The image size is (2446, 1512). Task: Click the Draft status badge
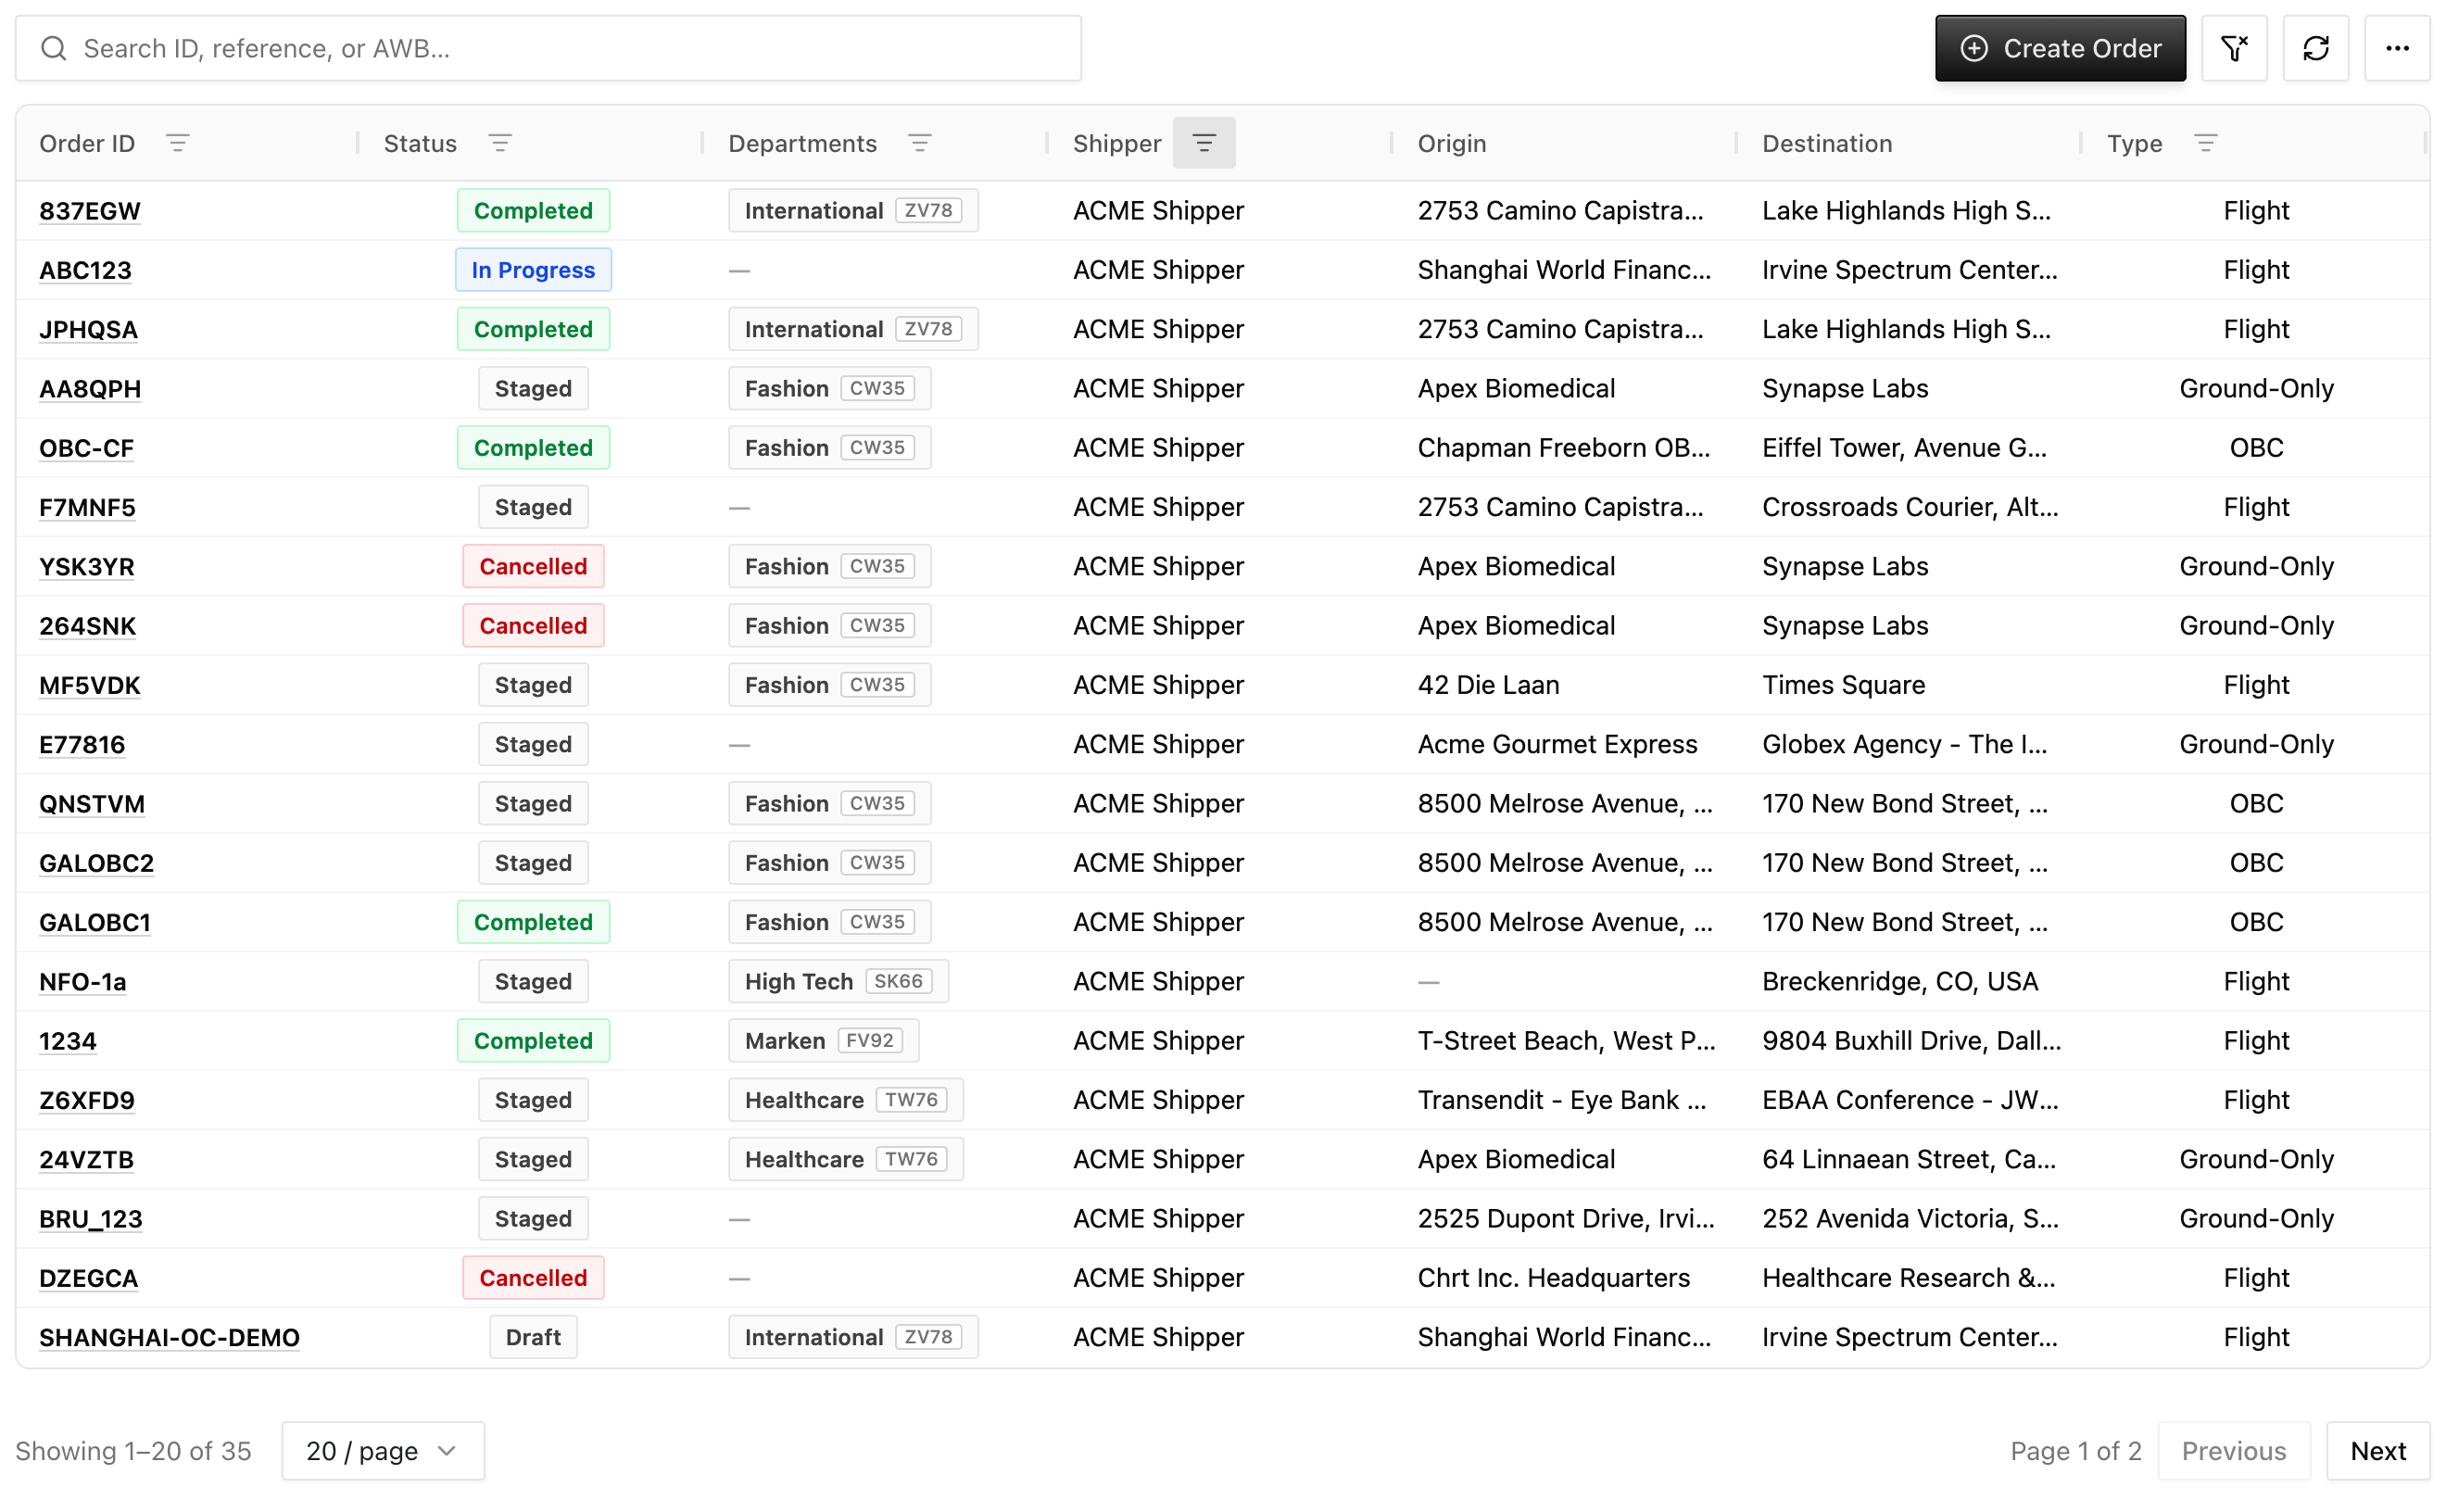click(533, 1337)
